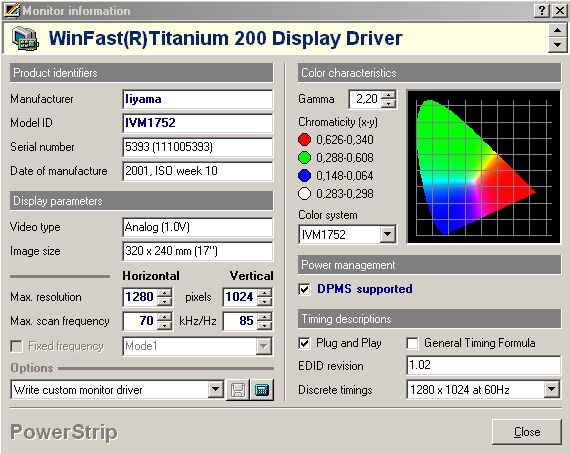Click the Video type field Analog
The image size is (570, 454).
click(x=197, y=227)
